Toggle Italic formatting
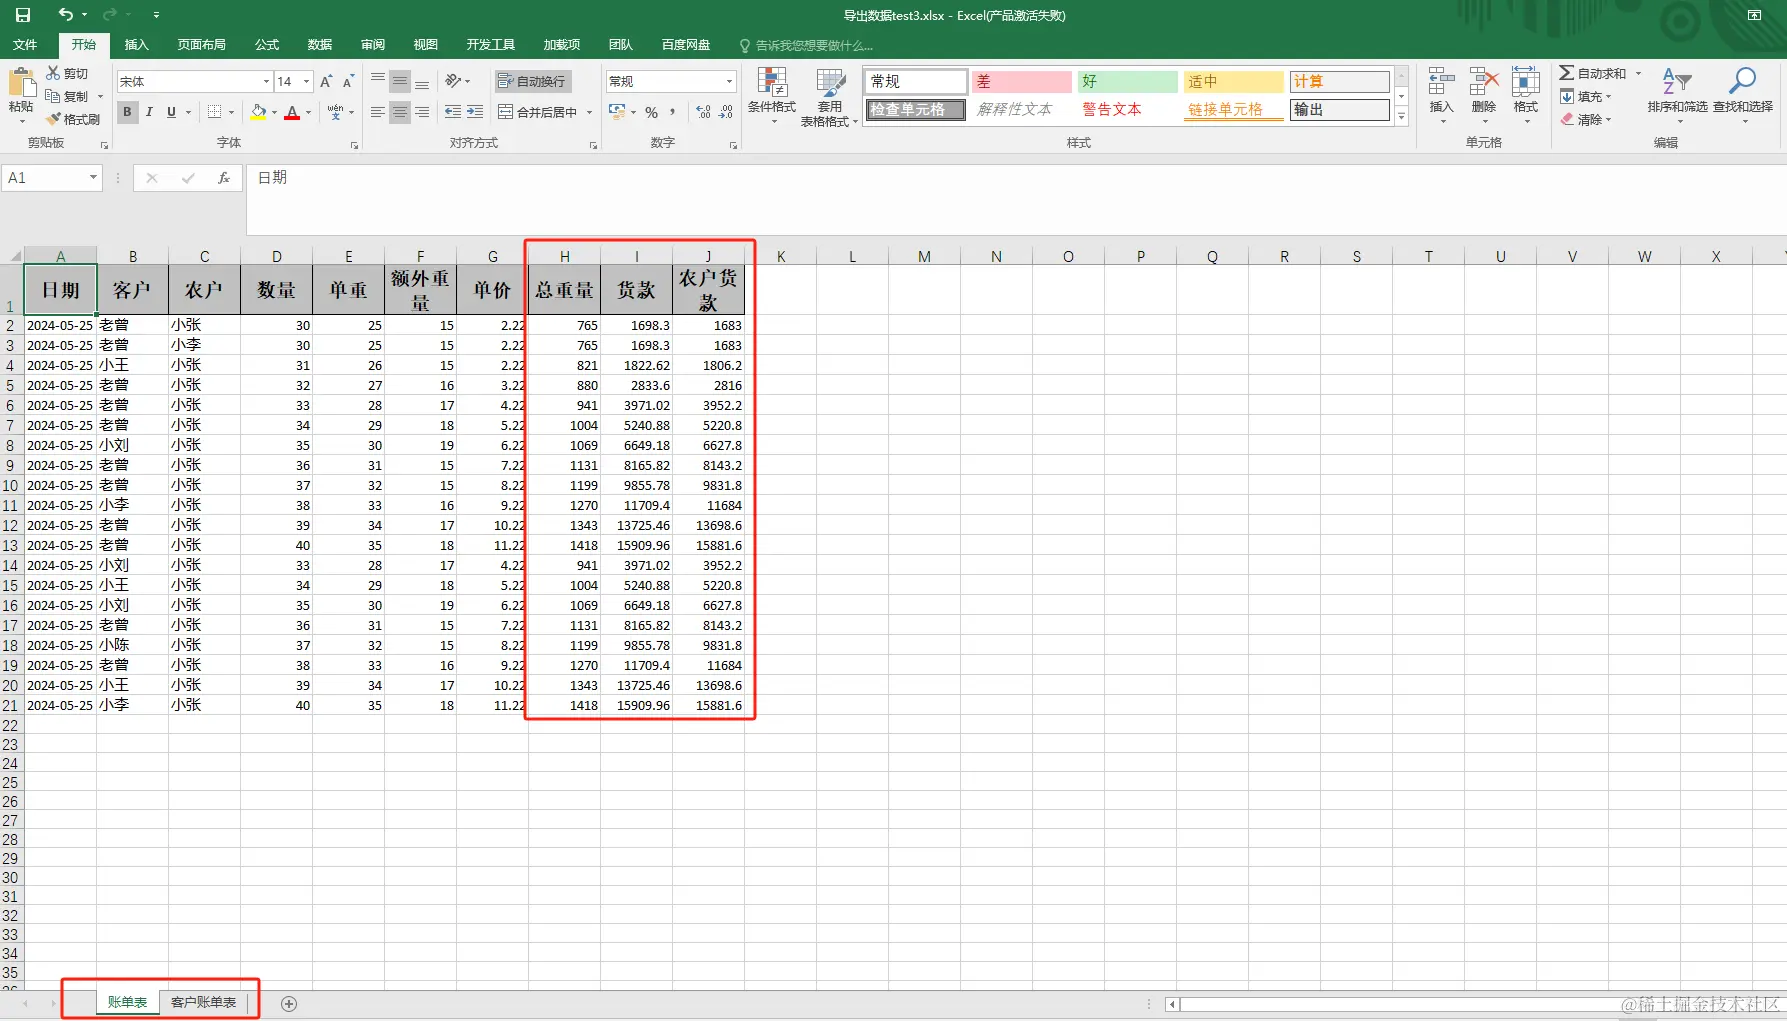The image size is (1787, 1021). [x=149, y=112]
